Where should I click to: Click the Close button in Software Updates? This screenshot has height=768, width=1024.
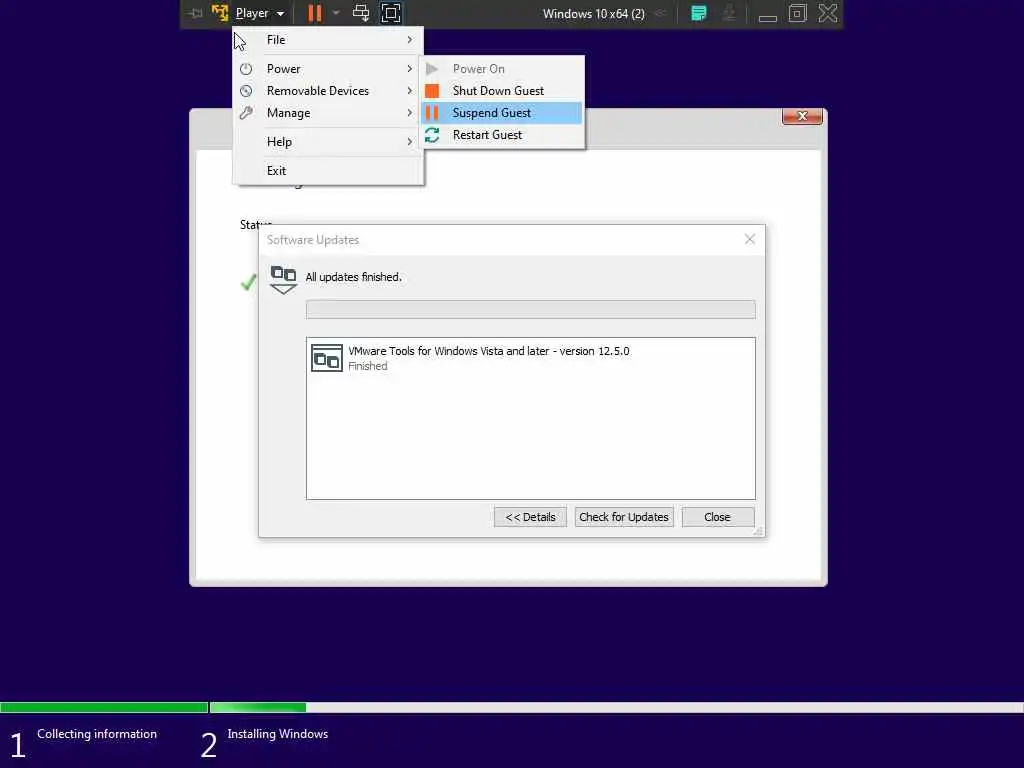click(x=718, y=517)
